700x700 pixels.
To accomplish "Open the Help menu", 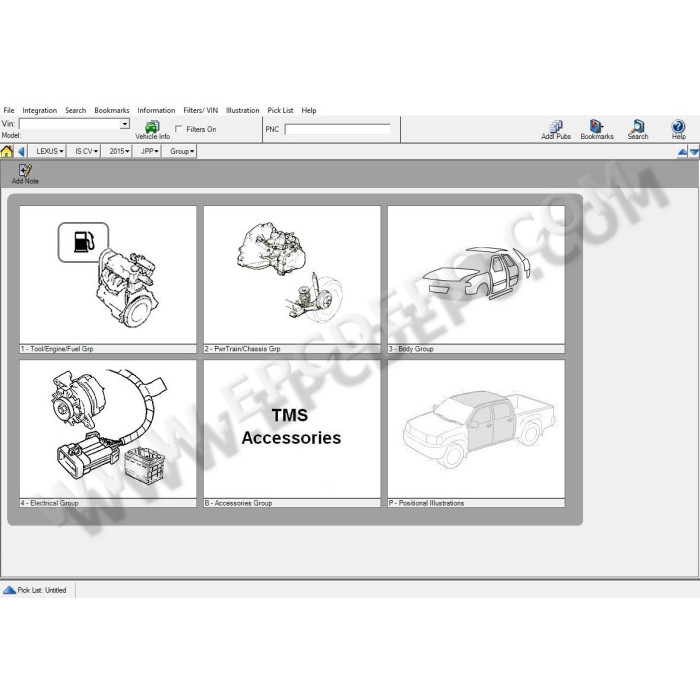I will pos(308,110).
